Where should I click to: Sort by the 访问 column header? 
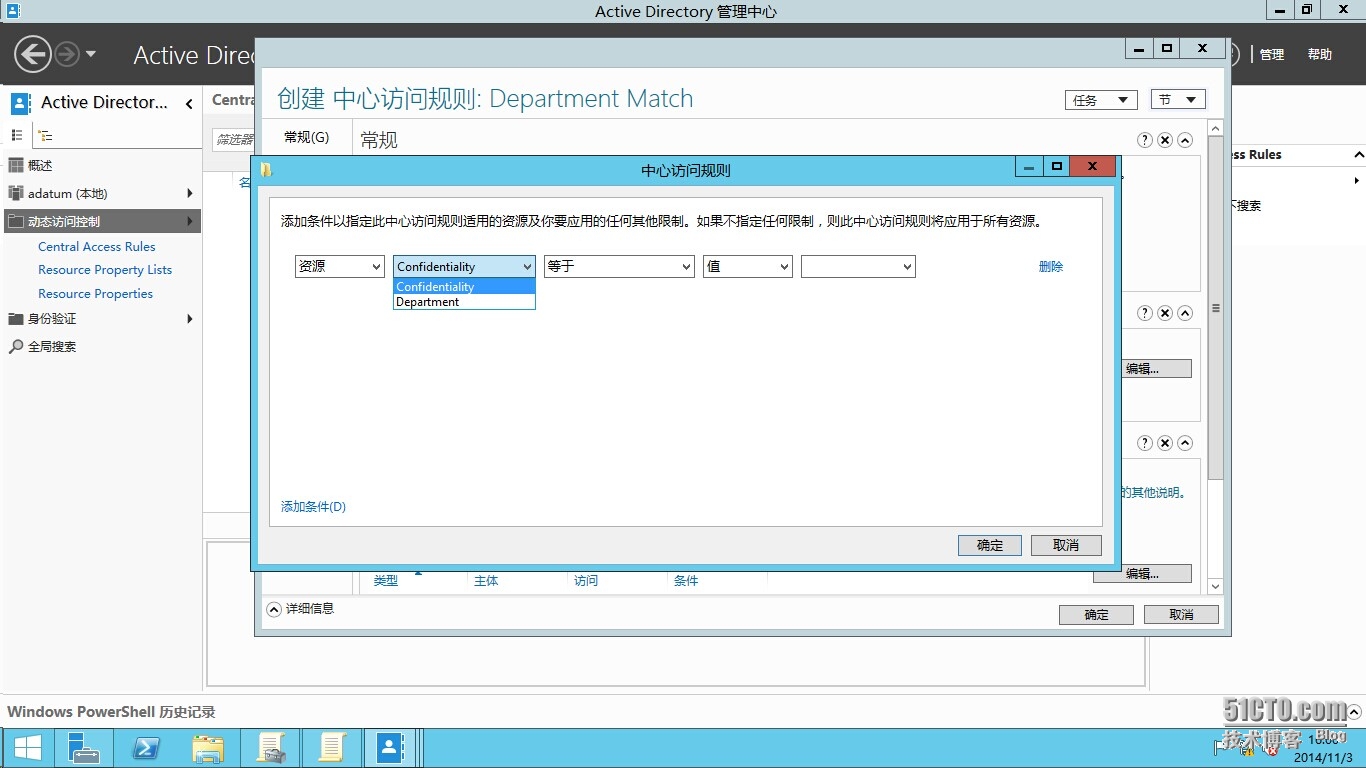pos(586,581)
